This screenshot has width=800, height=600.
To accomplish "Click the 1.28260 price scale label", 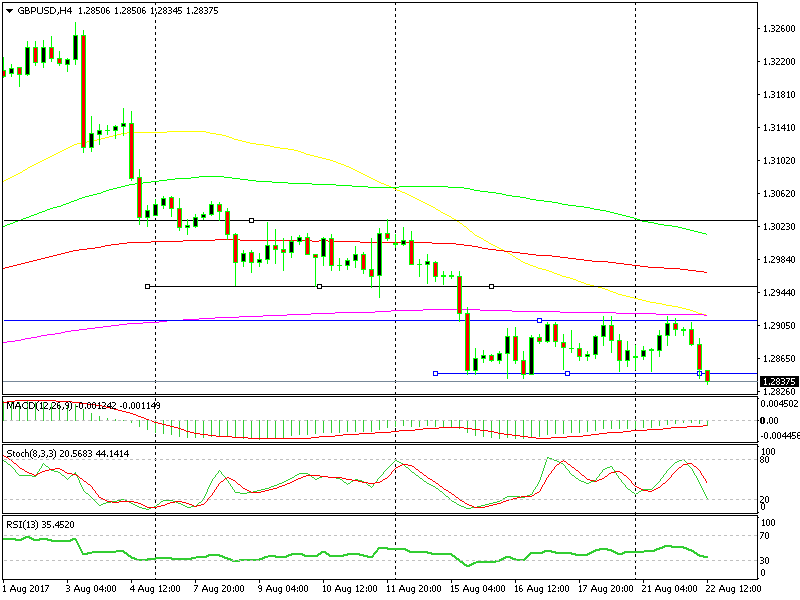I will tap(779, 392).
